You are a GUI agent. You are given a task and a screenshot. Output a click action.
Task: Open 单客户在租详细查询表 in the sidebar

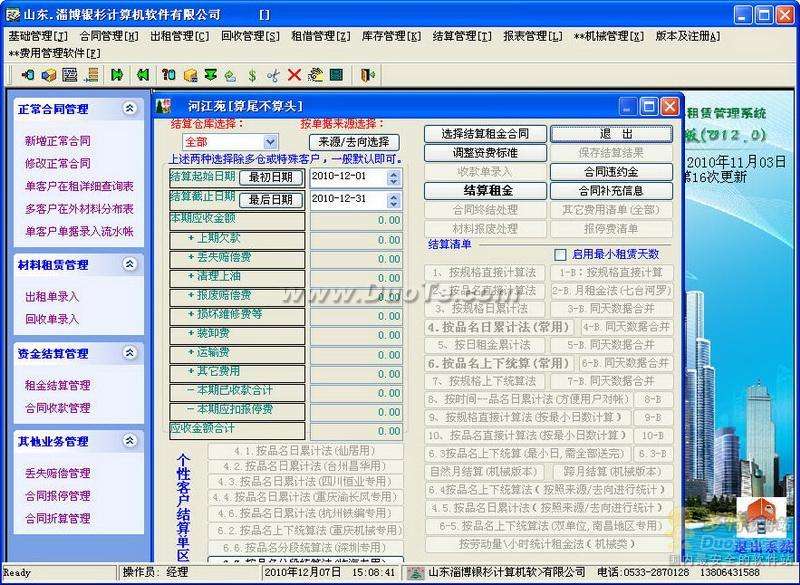79,186
